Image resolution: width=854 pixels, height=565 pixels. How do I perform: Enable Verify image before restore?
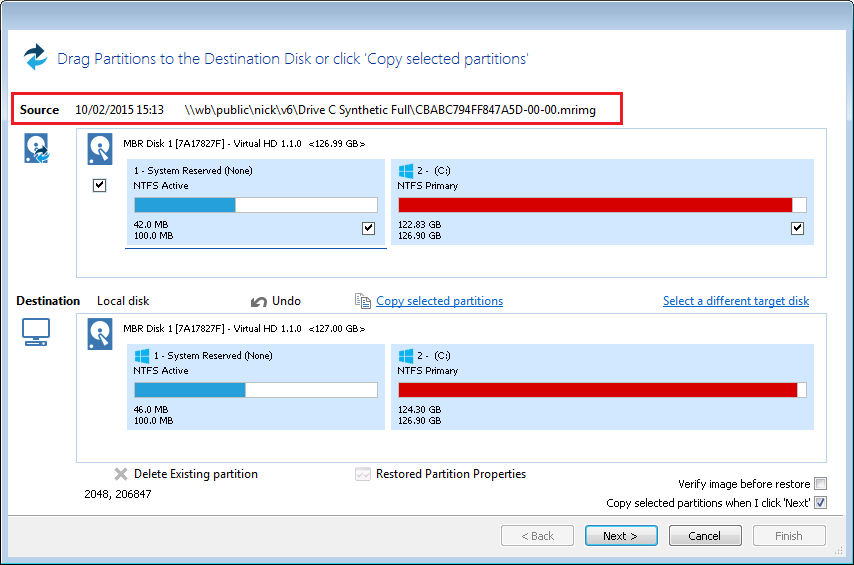tap(820, 484)
